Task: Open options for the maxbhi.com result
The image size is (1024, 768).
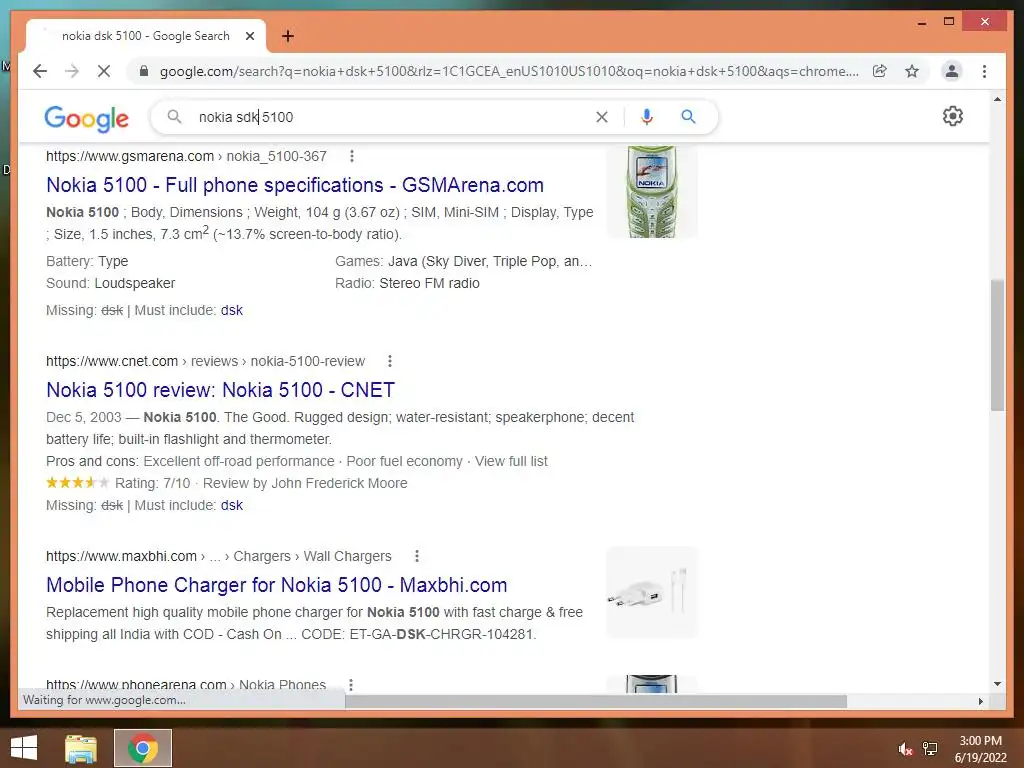Action: click(417, 556)
